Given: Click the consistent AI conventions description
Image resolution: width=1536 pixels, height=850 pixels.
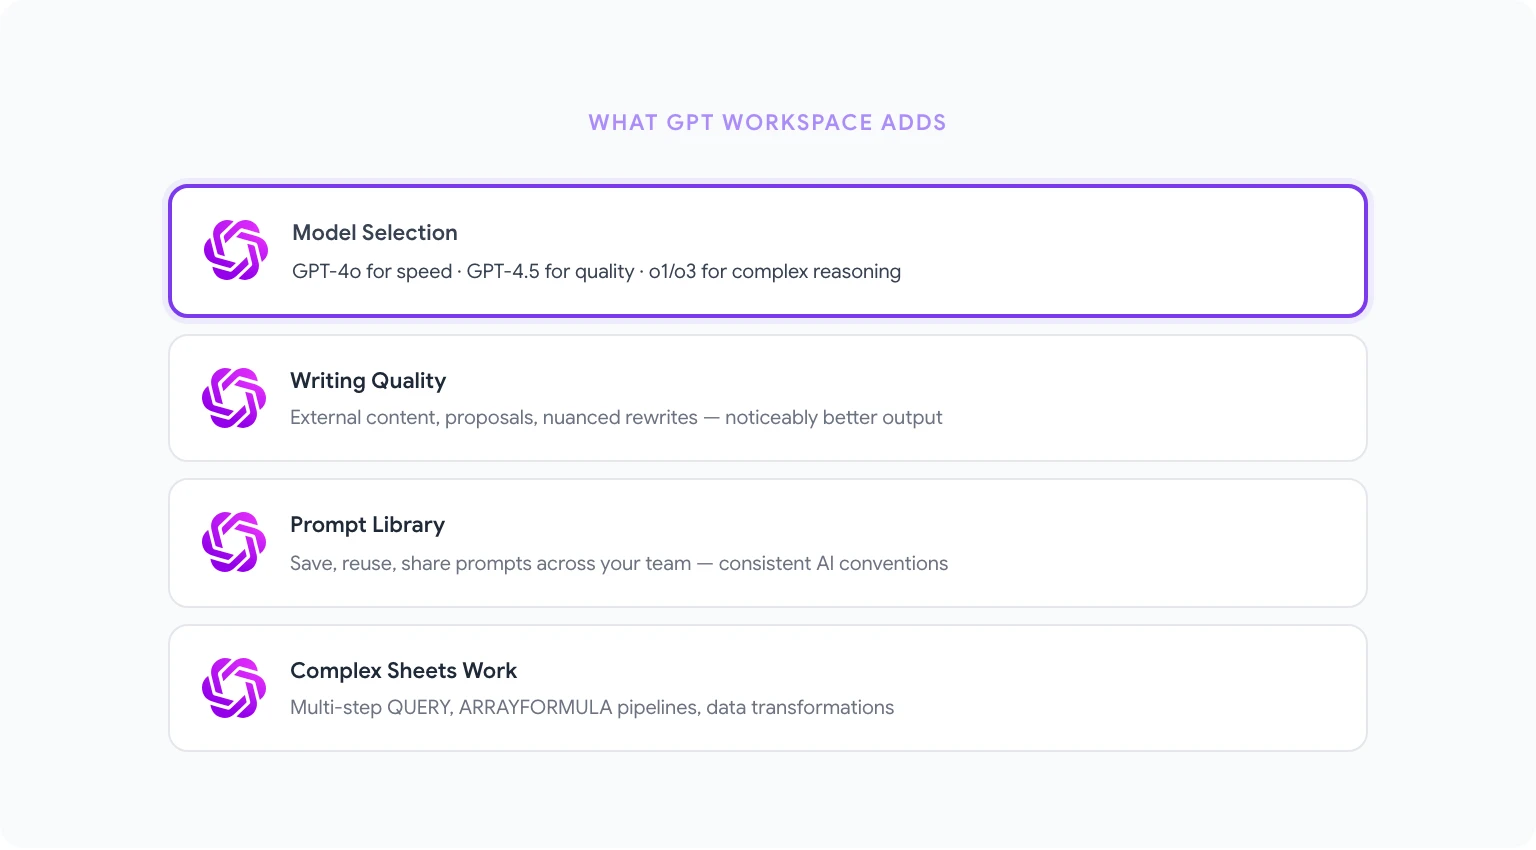Looking at the screenshot, I should click(618, 563).
